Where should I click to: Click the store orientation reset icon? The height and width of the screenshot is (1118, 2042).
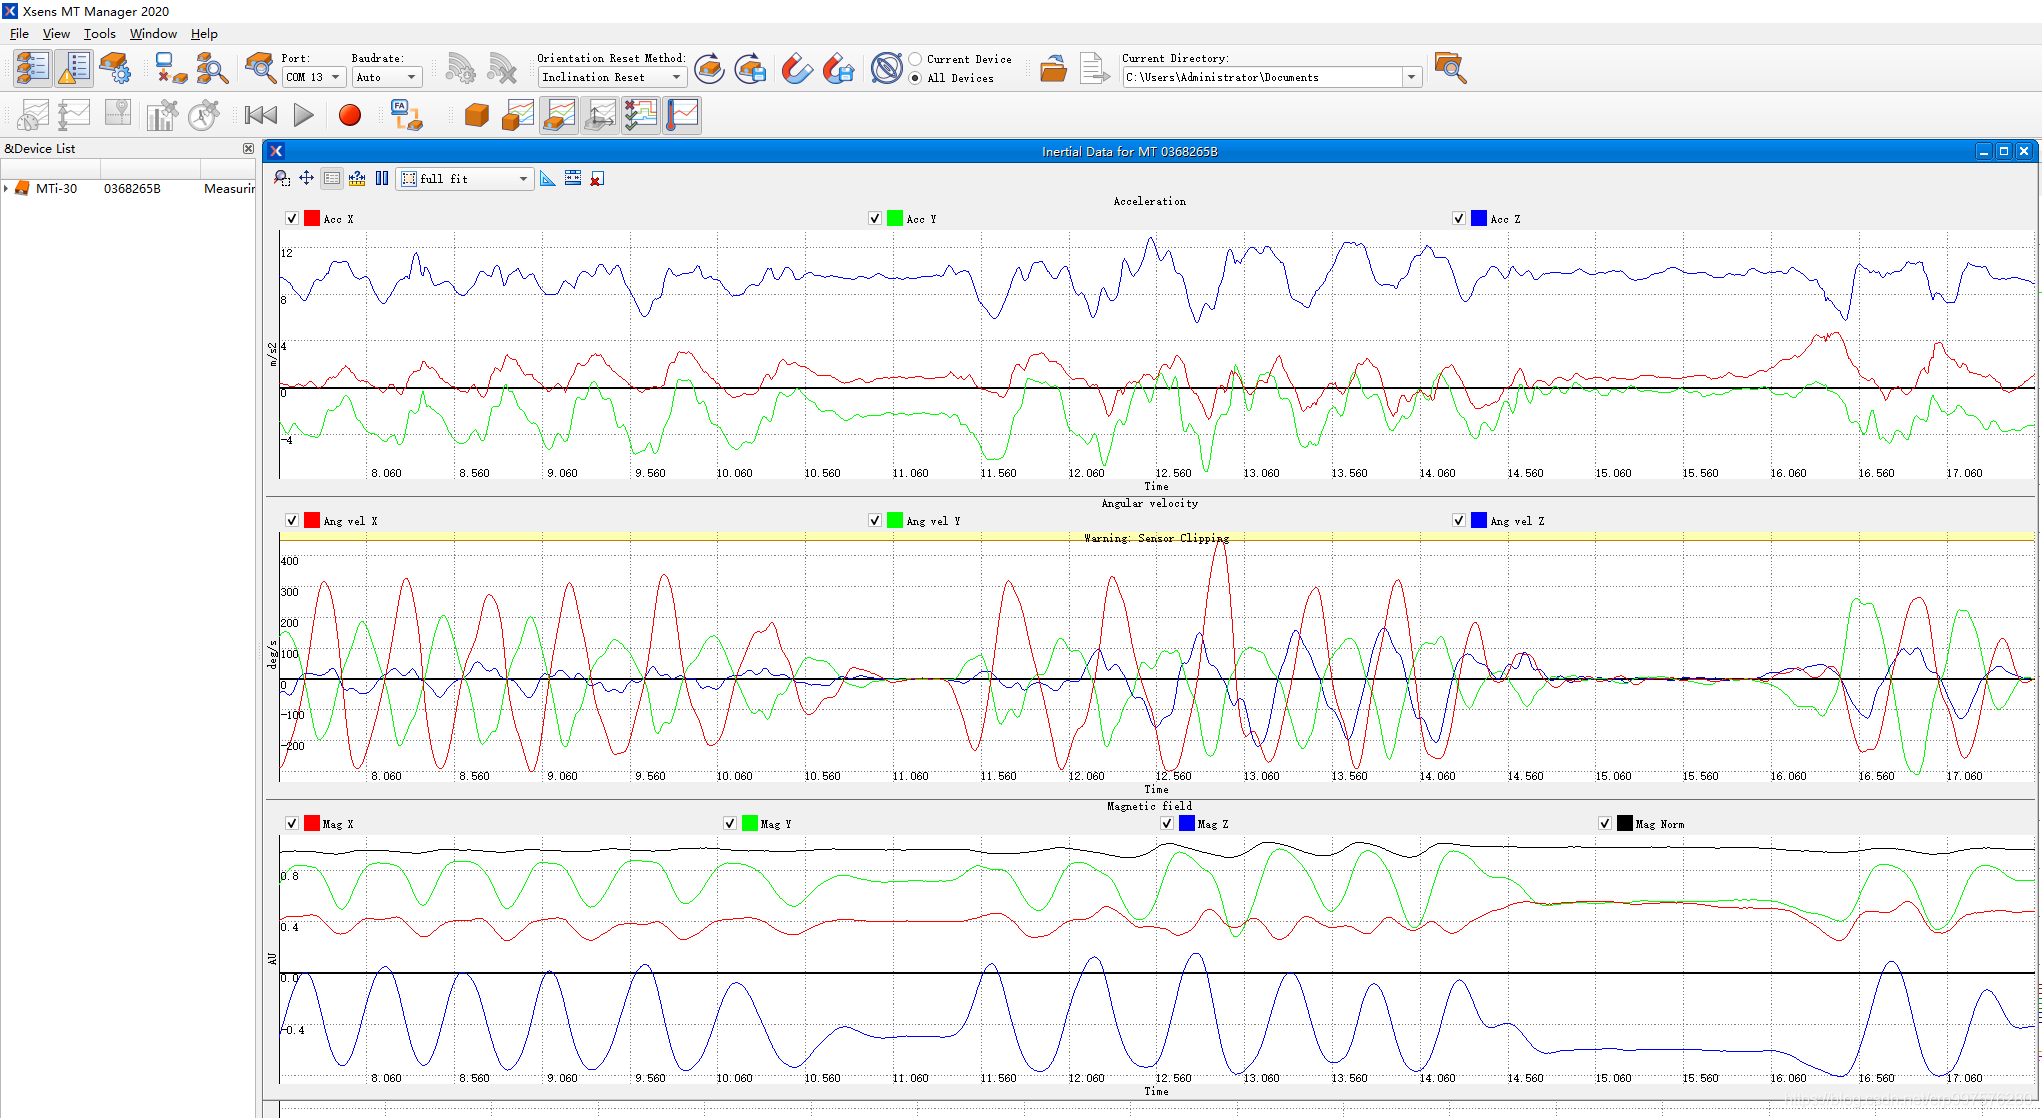pos(750,68)
